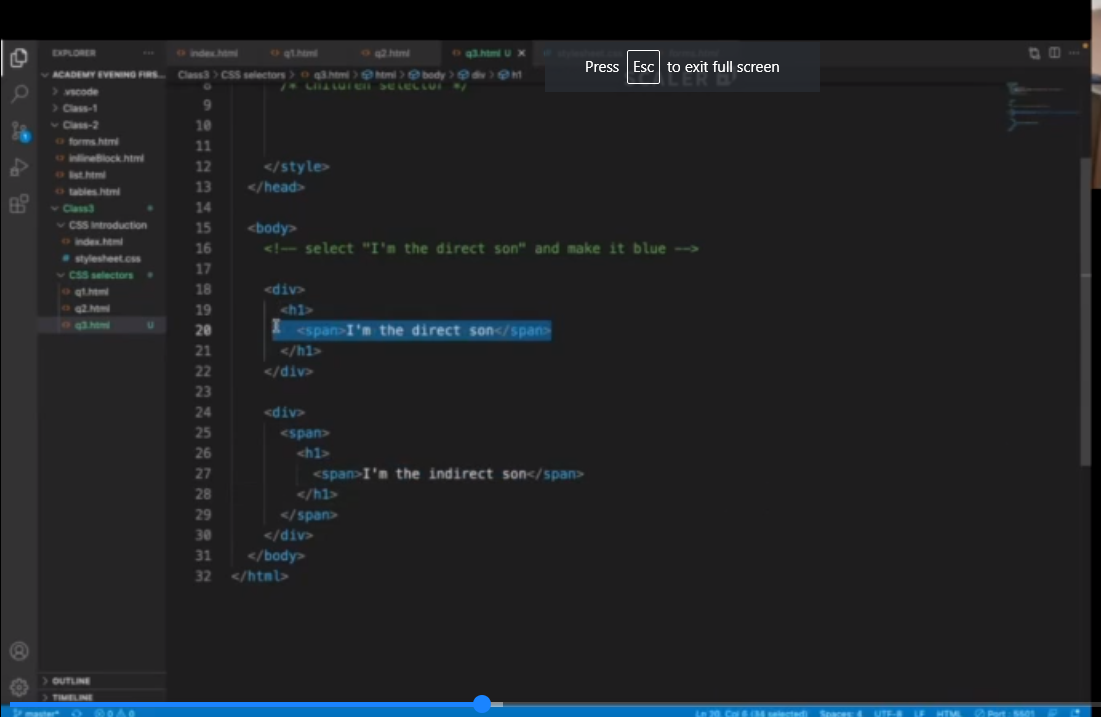Click the body breadcrumb item
The width and height of the screenshot is (1101, 717).
click(433, 75)
